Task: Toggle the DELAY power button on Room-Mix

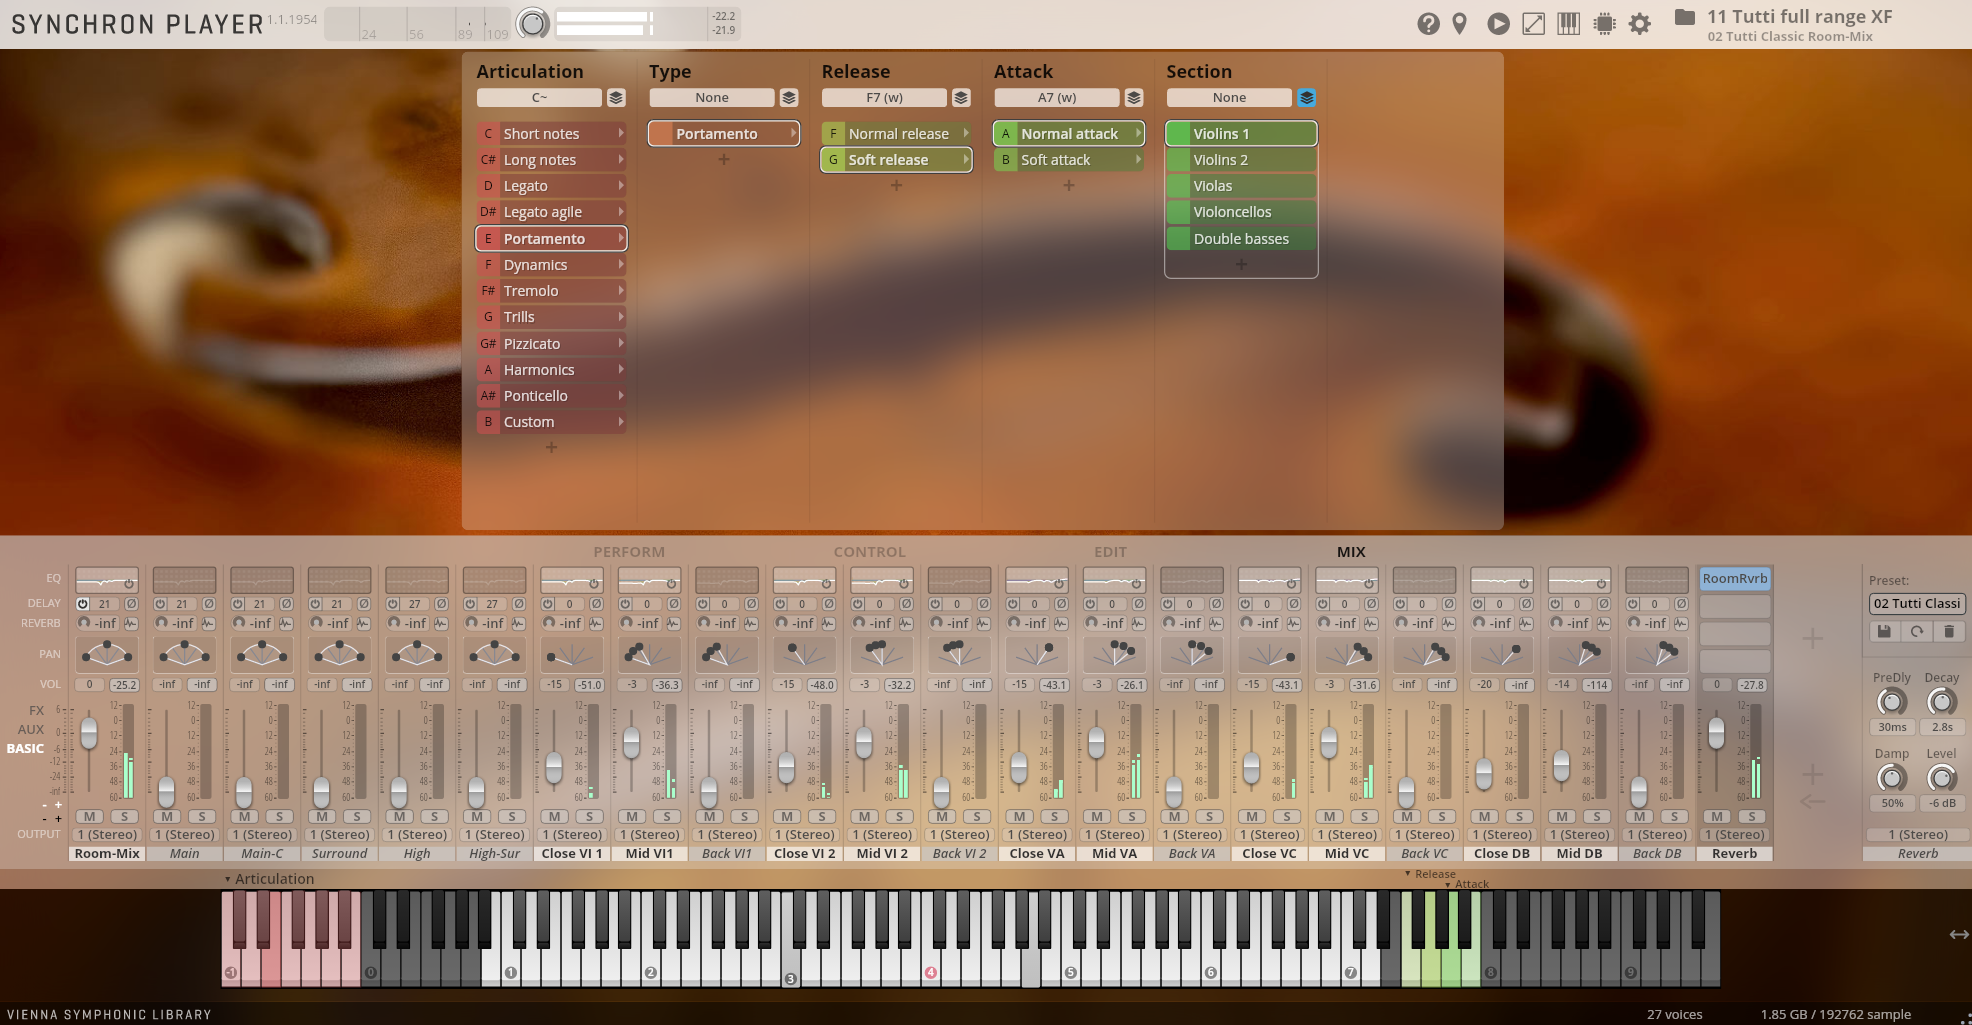Action: [81, 603]
